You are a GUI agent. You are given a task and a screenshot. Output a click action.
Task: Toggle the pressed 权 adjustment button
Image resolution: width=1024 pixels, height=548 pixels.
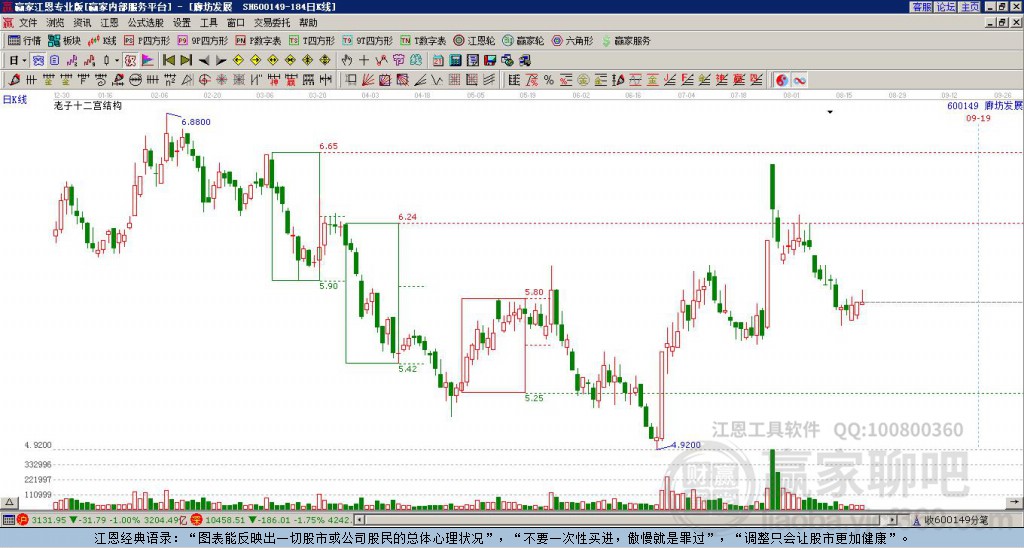tap(130, 61)
